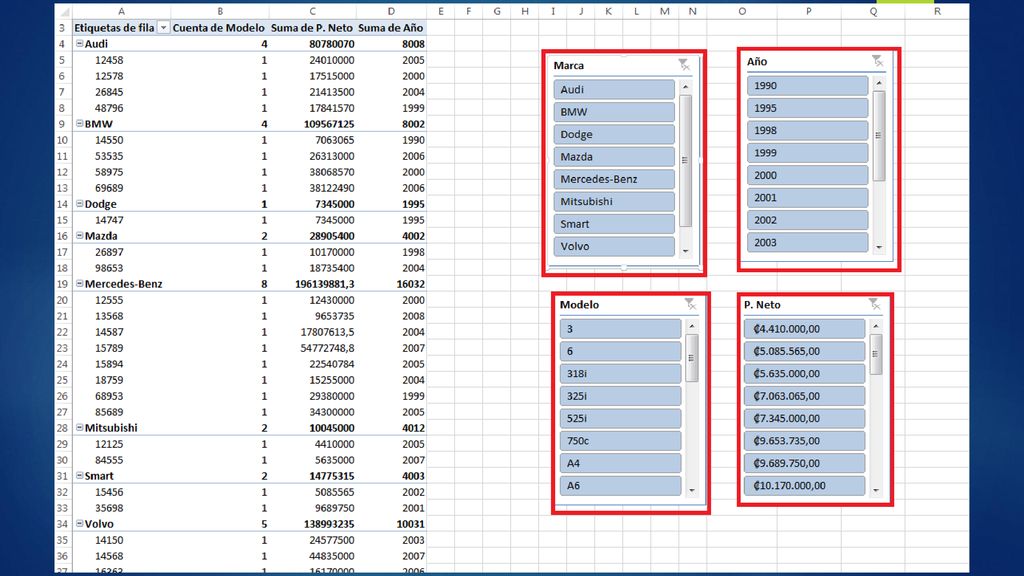Collapse the Audi group

pos(80,44)
